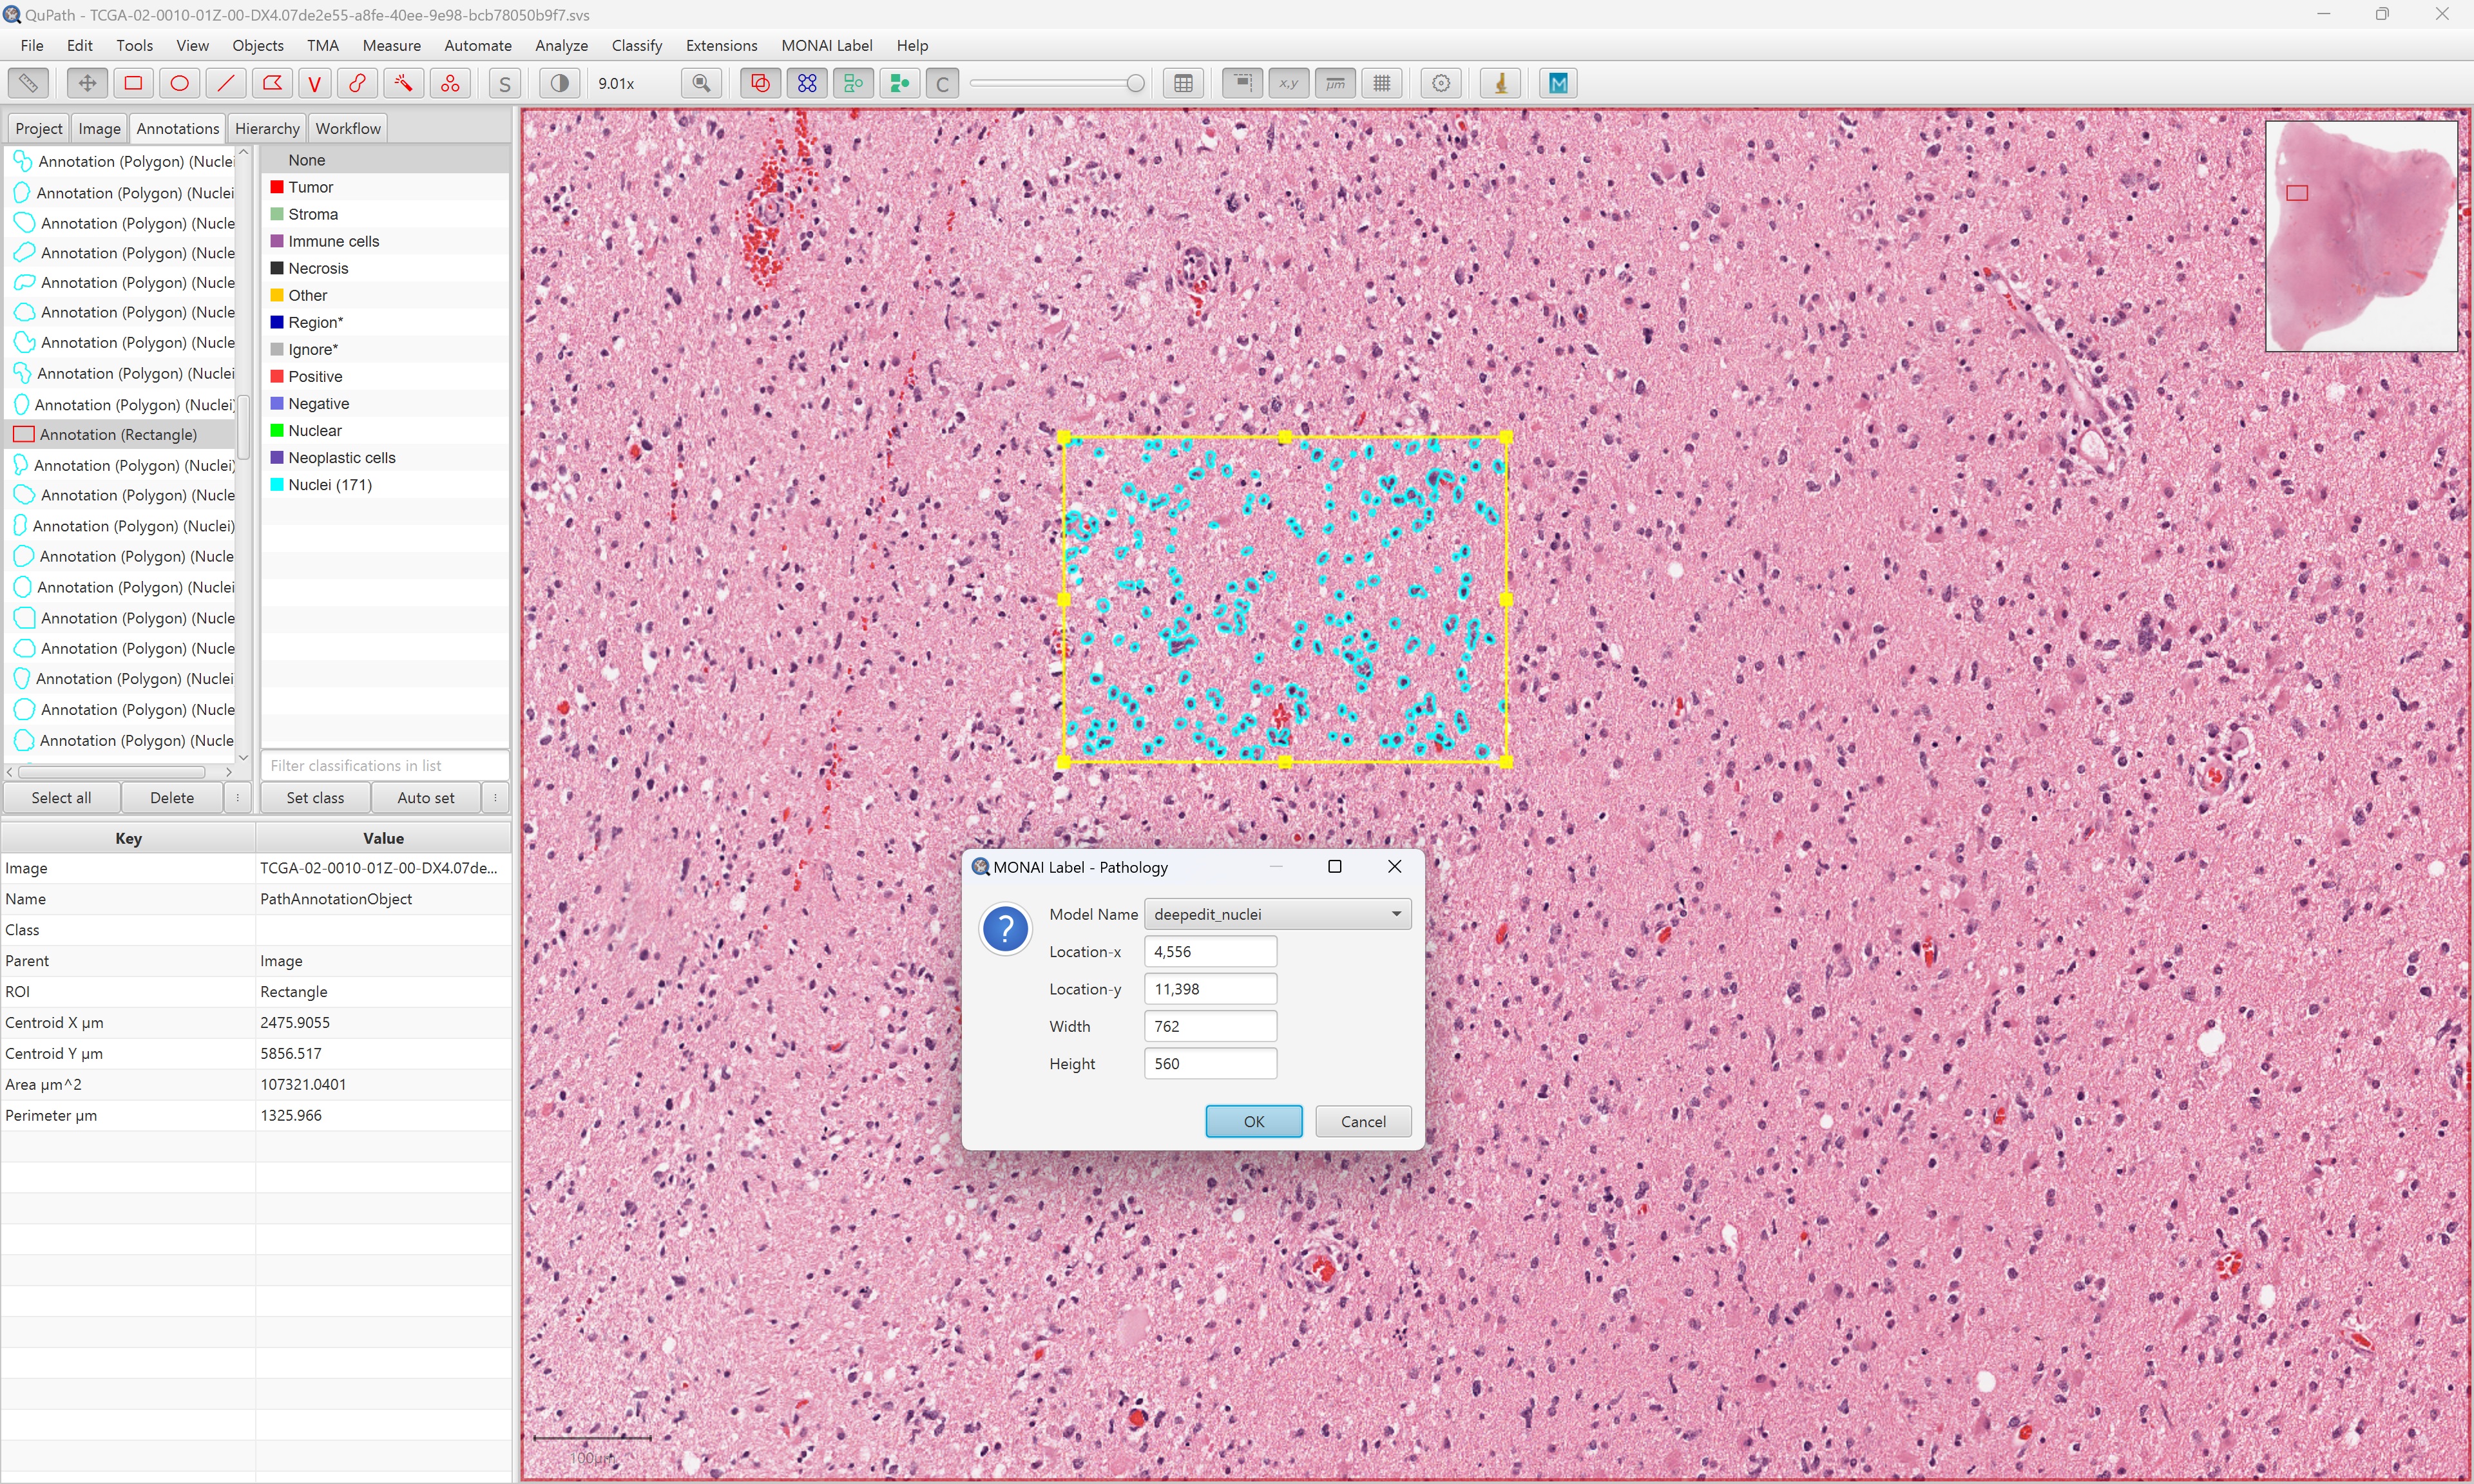The height and width of the screenshot is (1484, 2474).
Task: Open Brightness and Contrast dialog
Action: click(x=560, y=83)
